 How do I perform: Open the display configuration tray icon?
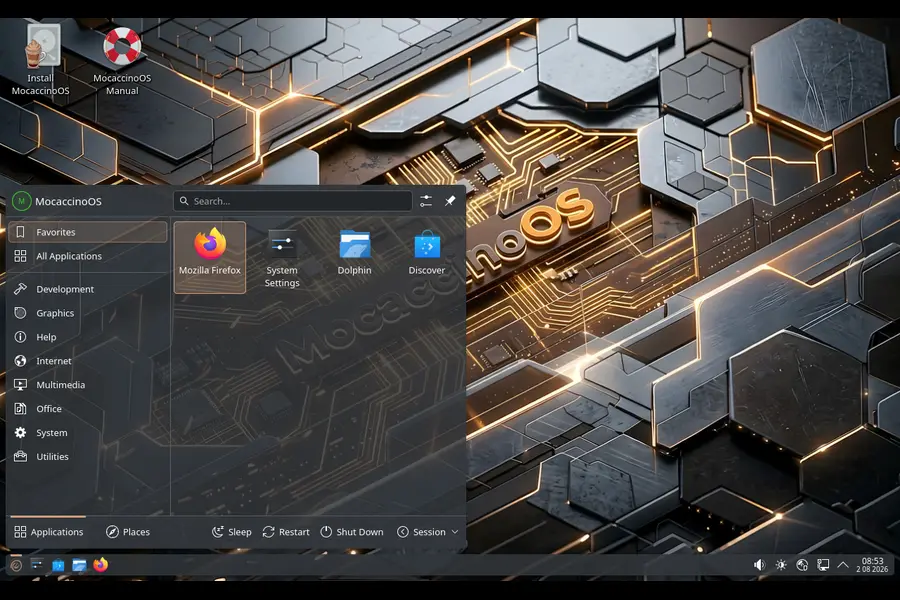(x=823, y=565)
